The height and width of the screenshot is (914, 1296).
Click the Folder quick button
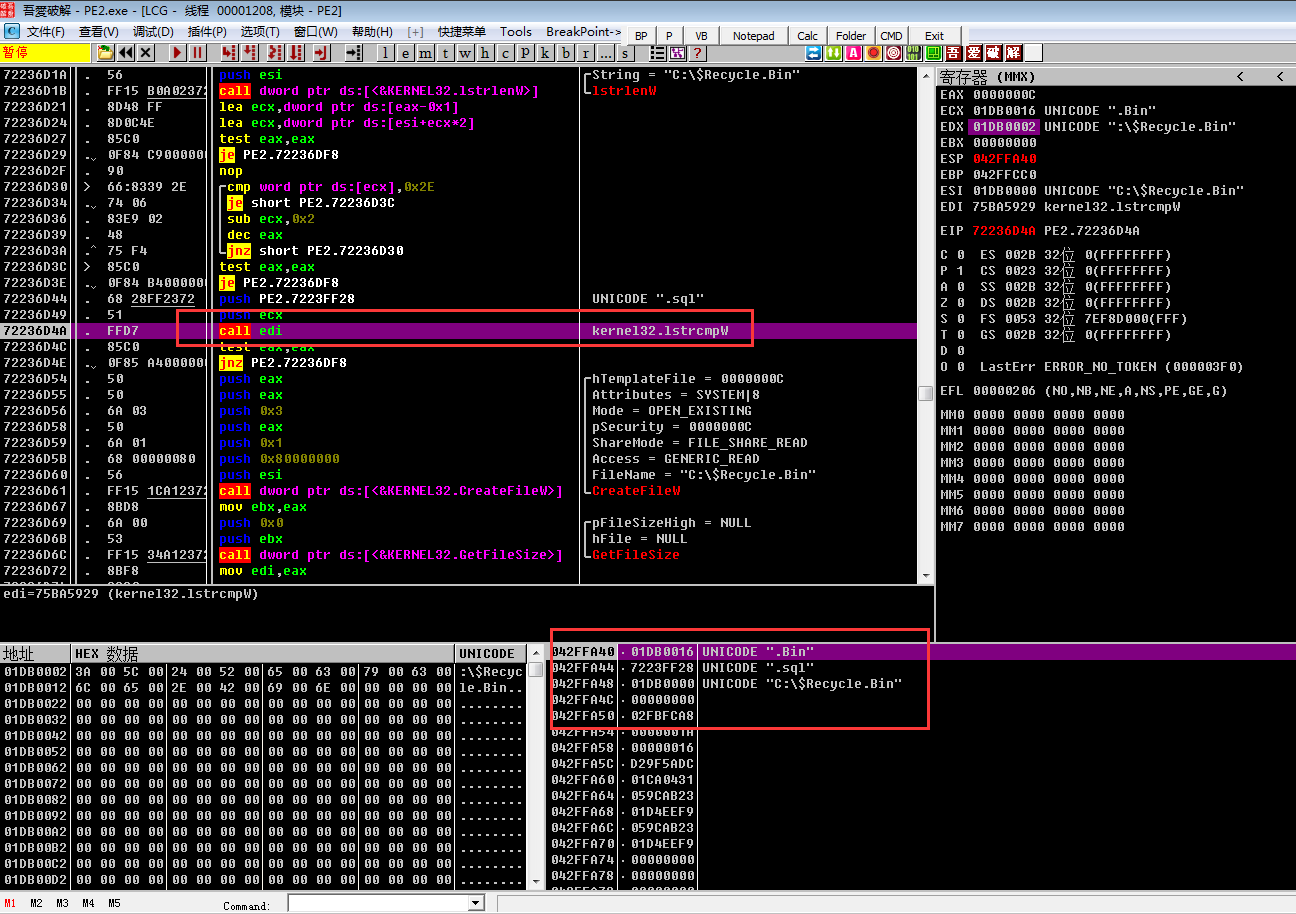[x=851, y=36]
